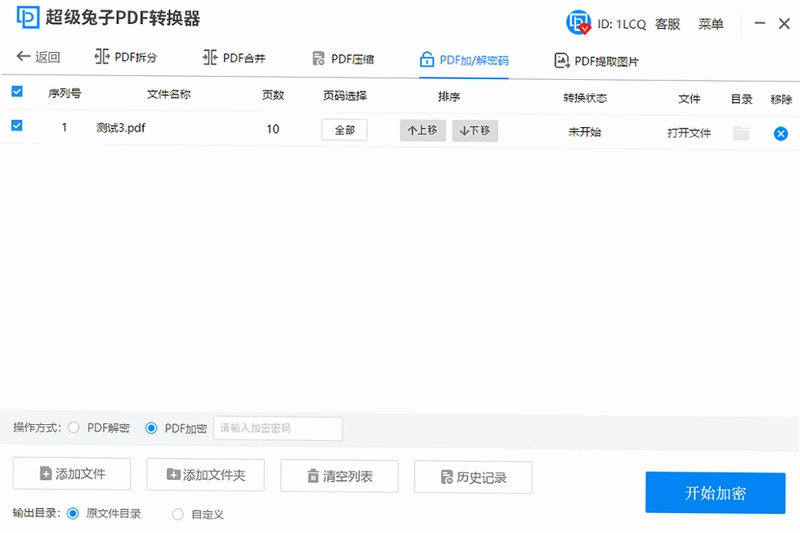Clear the list with 清空列表
The image size is (800, 533).
tap(339, 476)
